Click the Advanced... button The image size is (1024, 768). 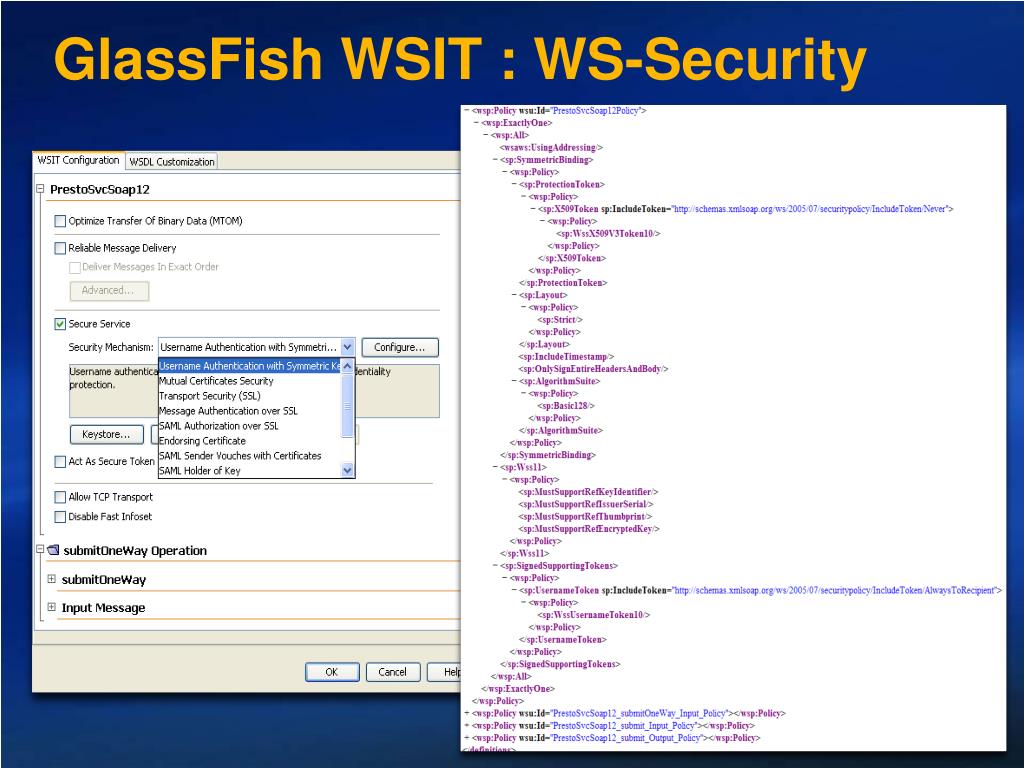109,291
